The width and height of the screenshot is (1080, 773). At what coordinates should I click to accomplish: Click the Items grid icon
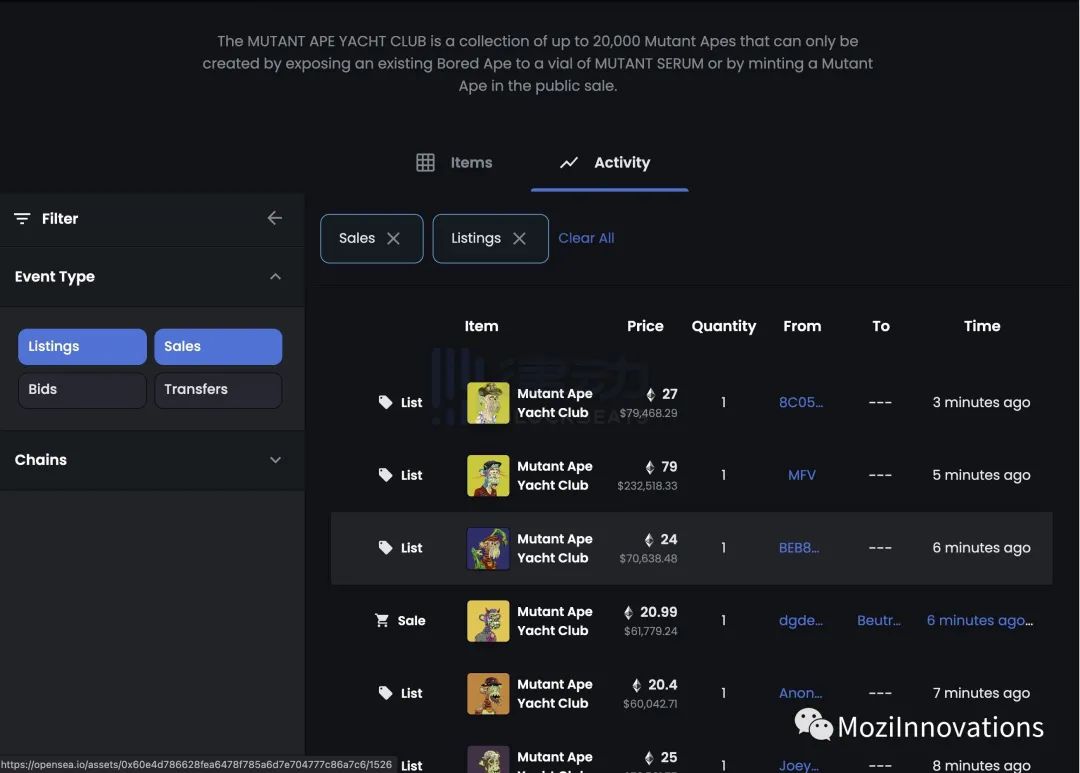(x=425, y=163)
